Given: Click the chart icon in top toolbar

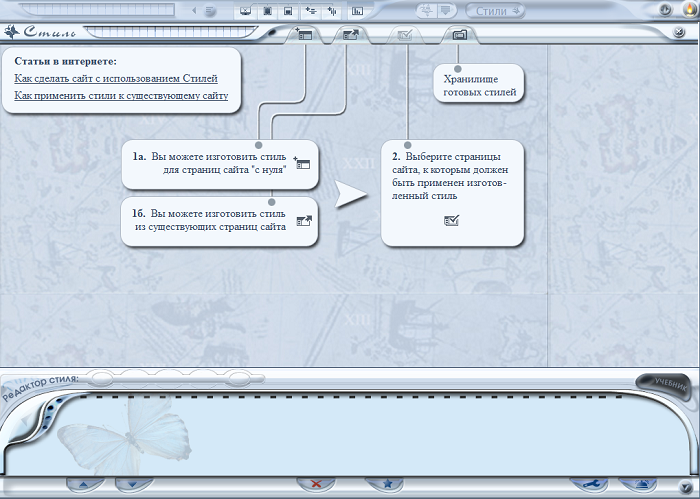Looking at the screenshot, I should click(x=356, y=11).
